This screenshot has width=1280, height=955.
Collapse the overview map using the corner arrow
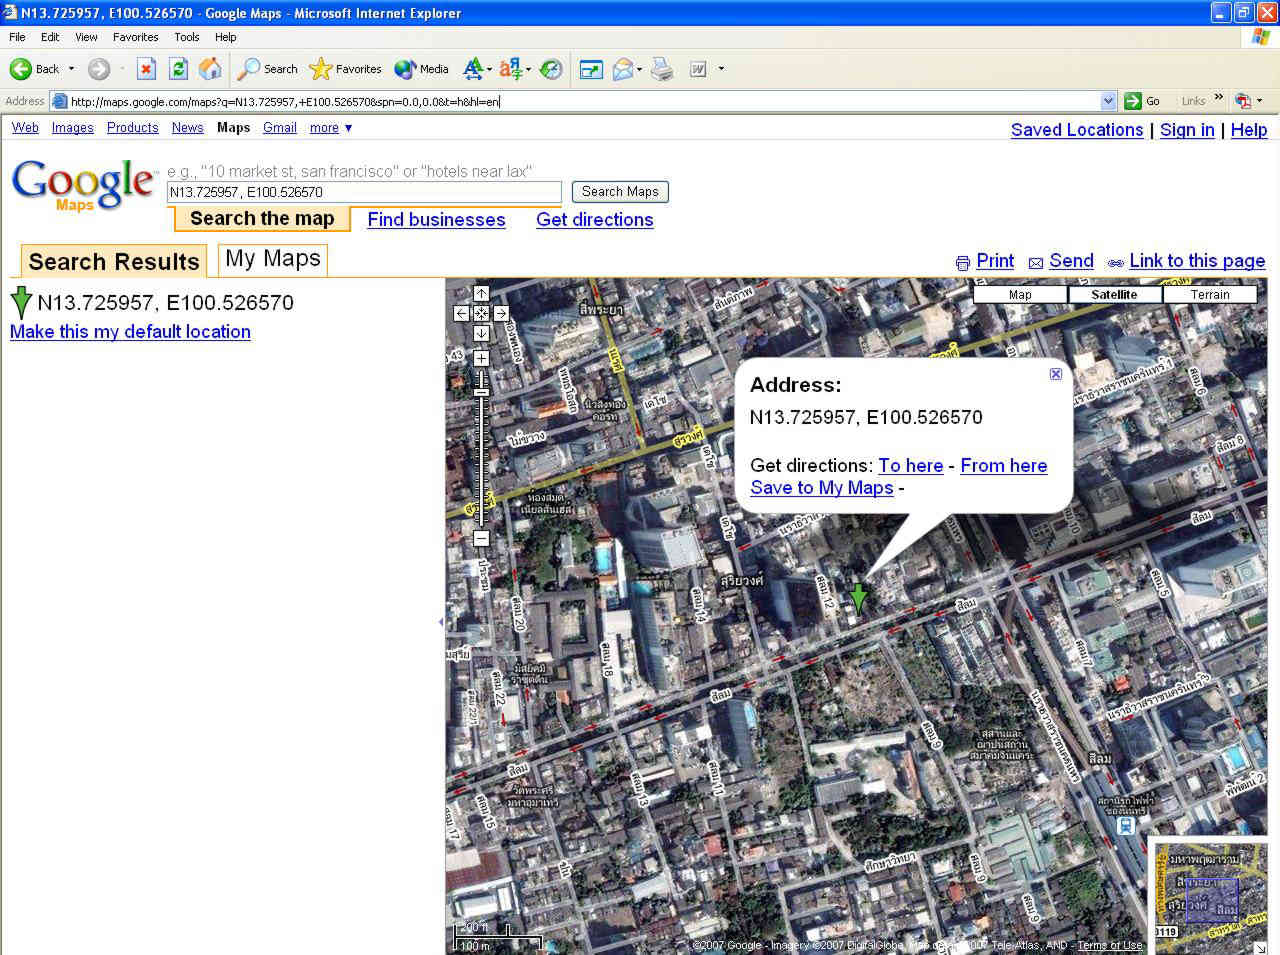coord(1259,946)
